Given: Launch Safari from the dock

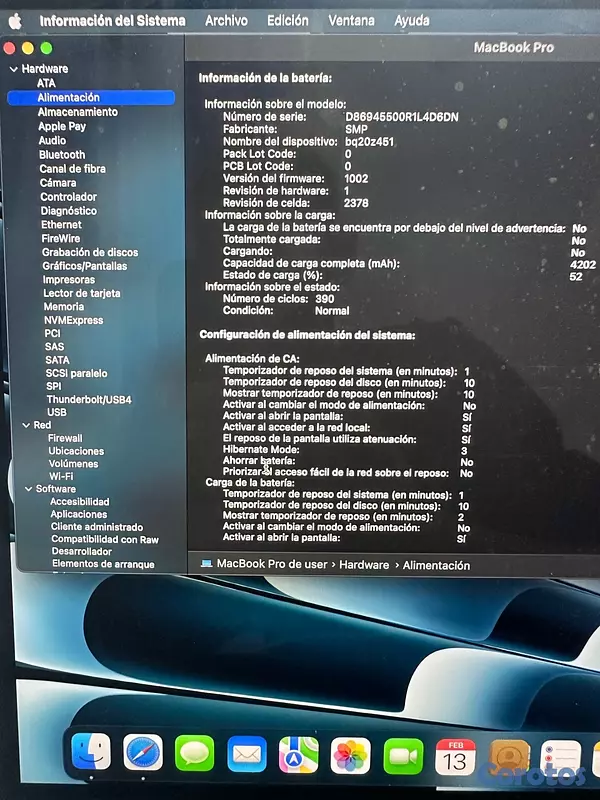Looking at the screenshot, I should pyautogui.click(x=143, y=752).
